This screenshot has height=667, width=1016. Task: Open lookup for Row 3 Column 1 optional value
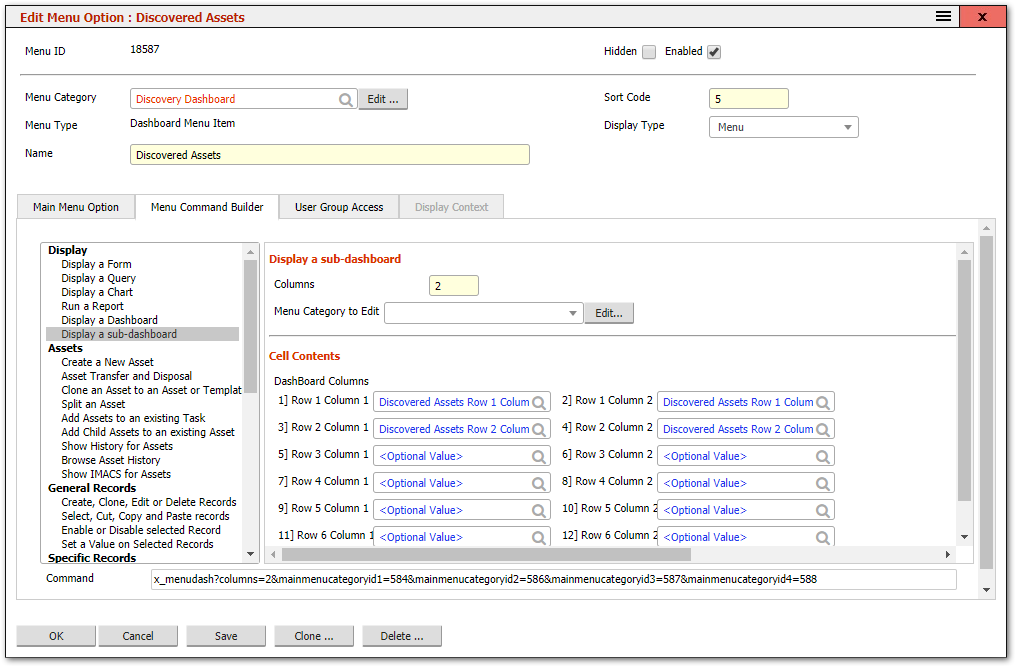point(538,455)
